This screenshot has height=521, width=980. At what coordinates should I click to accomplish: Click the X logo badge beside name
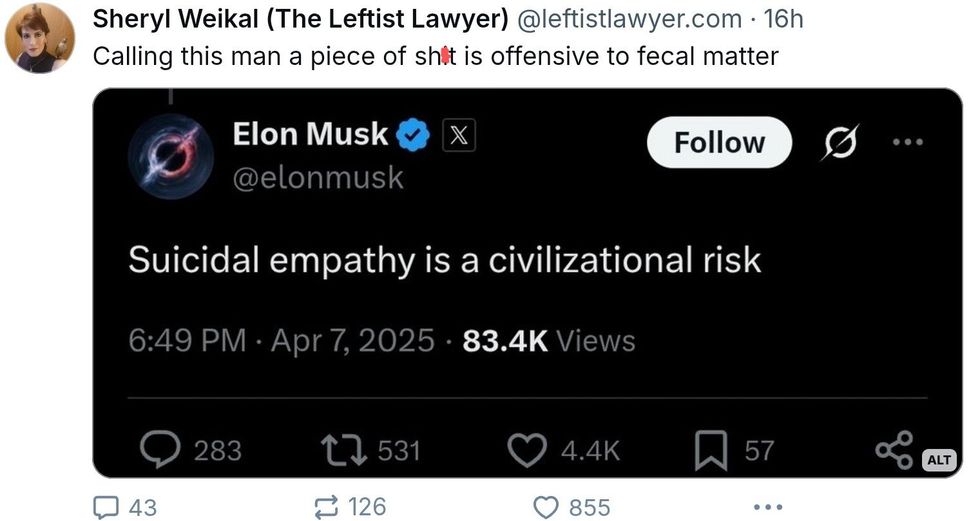click(457, 135)
